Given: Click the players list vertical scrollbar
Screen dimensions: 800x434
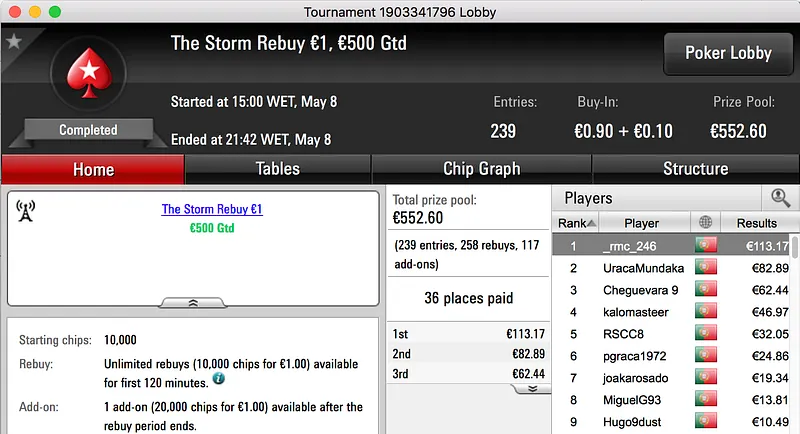Looking at the screenshot, I should 795,330.
